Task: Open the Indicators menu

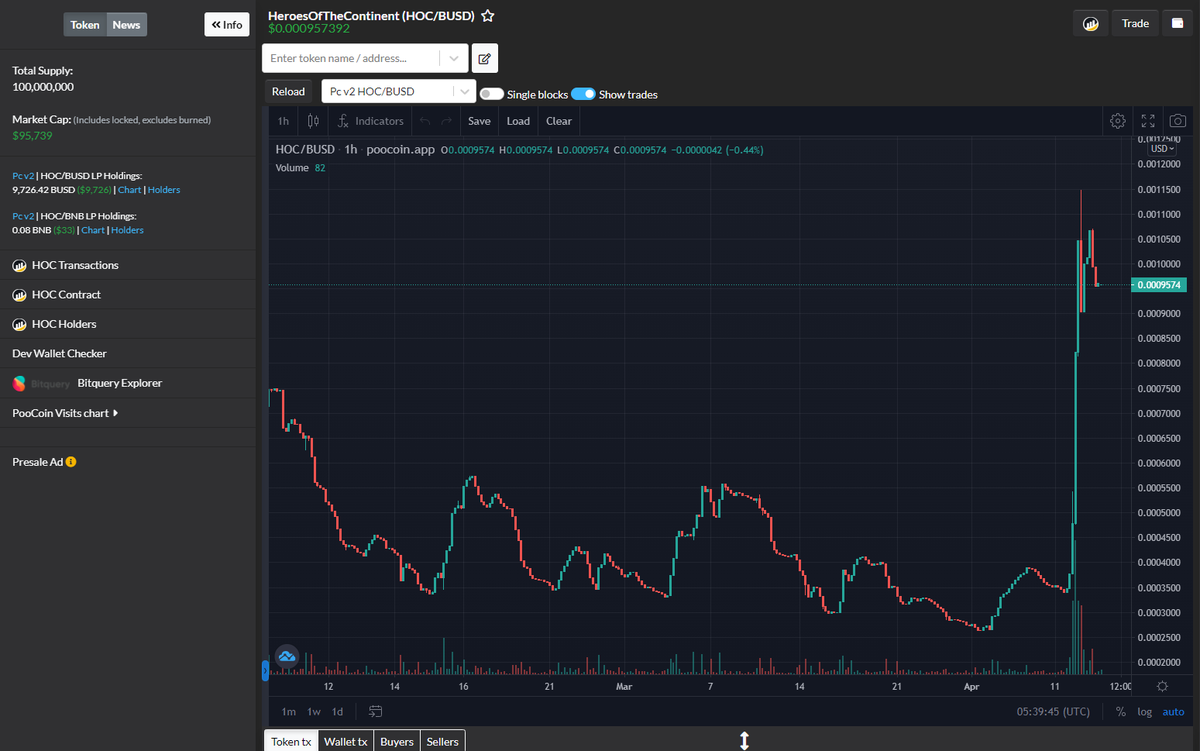Action: [371, 121]
